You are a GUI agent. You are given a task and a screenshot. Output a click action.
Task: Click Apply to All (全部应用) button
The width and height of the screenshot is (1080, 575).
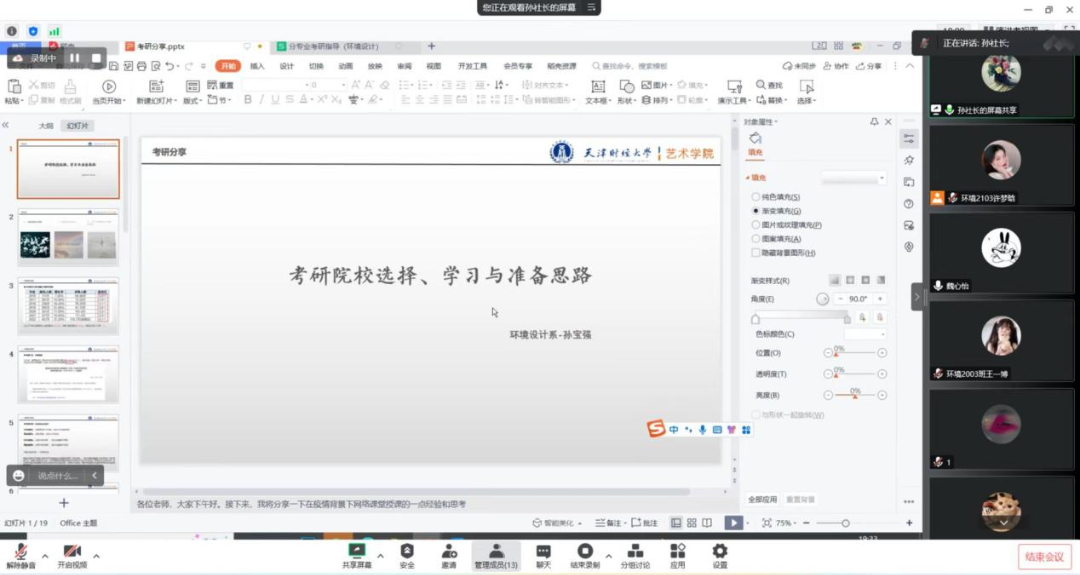[x=762, y=499]
